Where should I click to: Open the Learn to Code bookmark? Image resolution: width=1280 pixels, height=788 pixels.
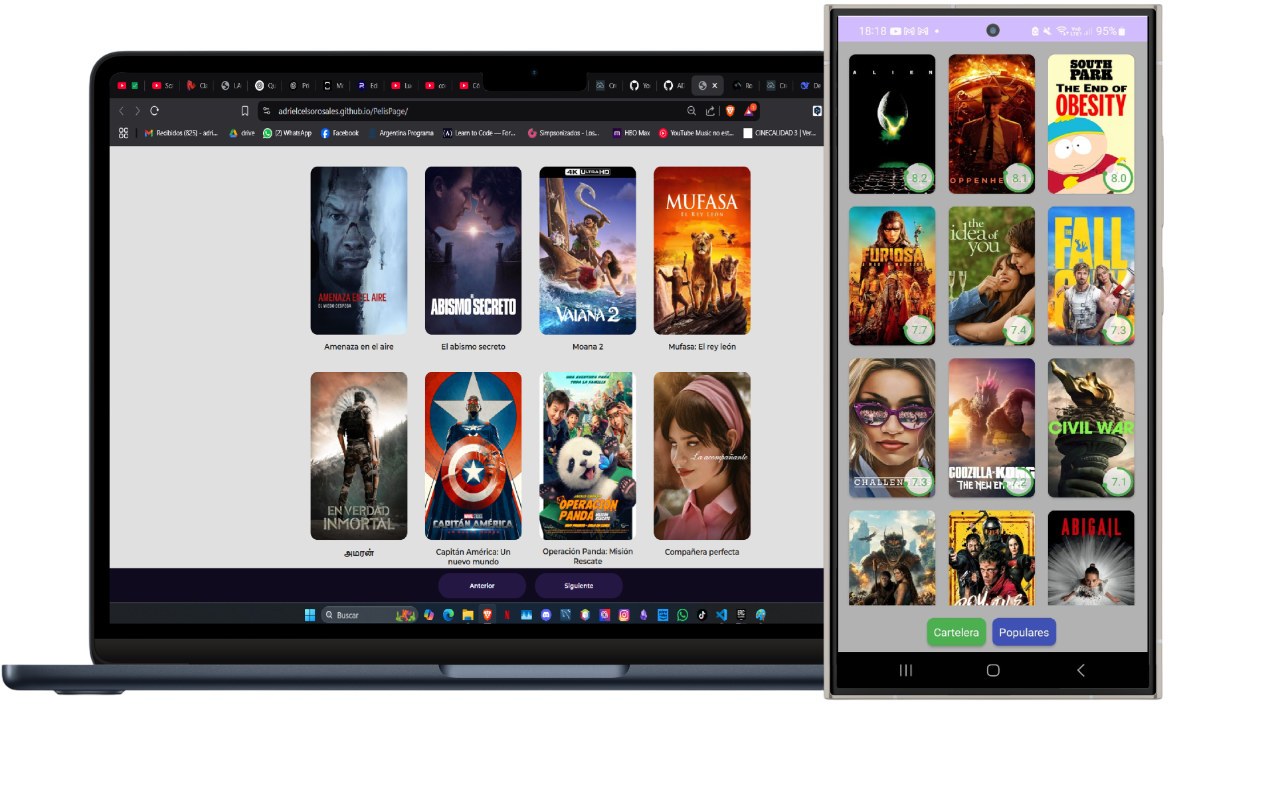click(479, 132)
